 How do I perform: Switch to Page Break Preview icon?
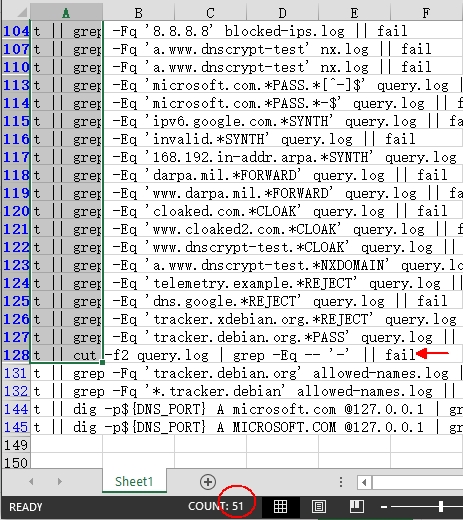point(356,506)
